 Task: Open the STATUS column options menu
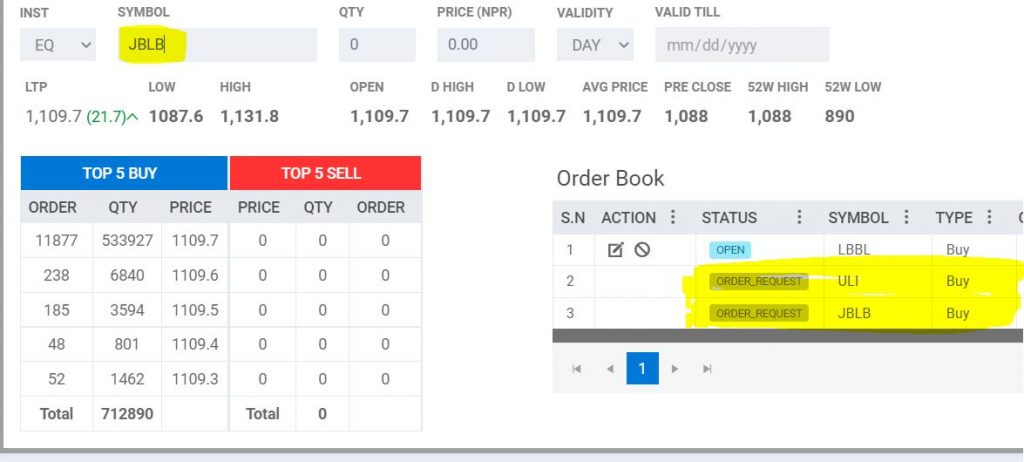799,217
